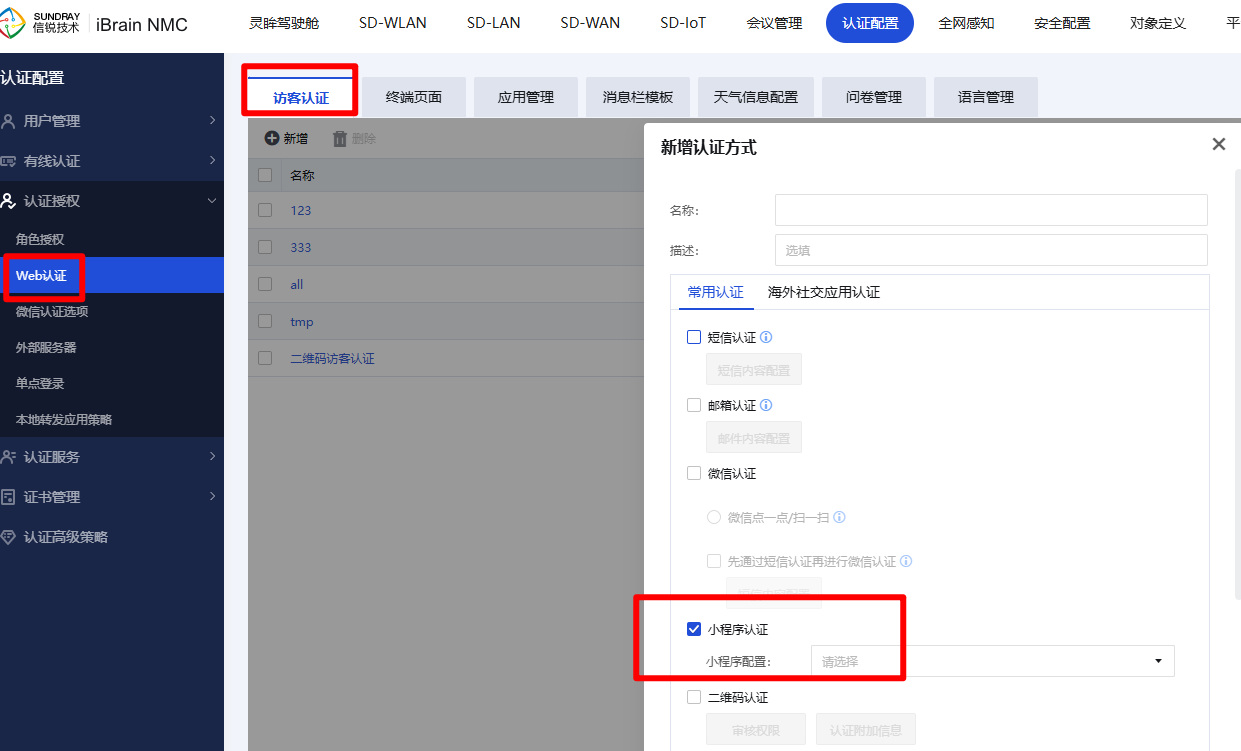Enable the 短信认证 checkbox
Viewport: 1241px width, 751px height.
[x=694, y=338]
